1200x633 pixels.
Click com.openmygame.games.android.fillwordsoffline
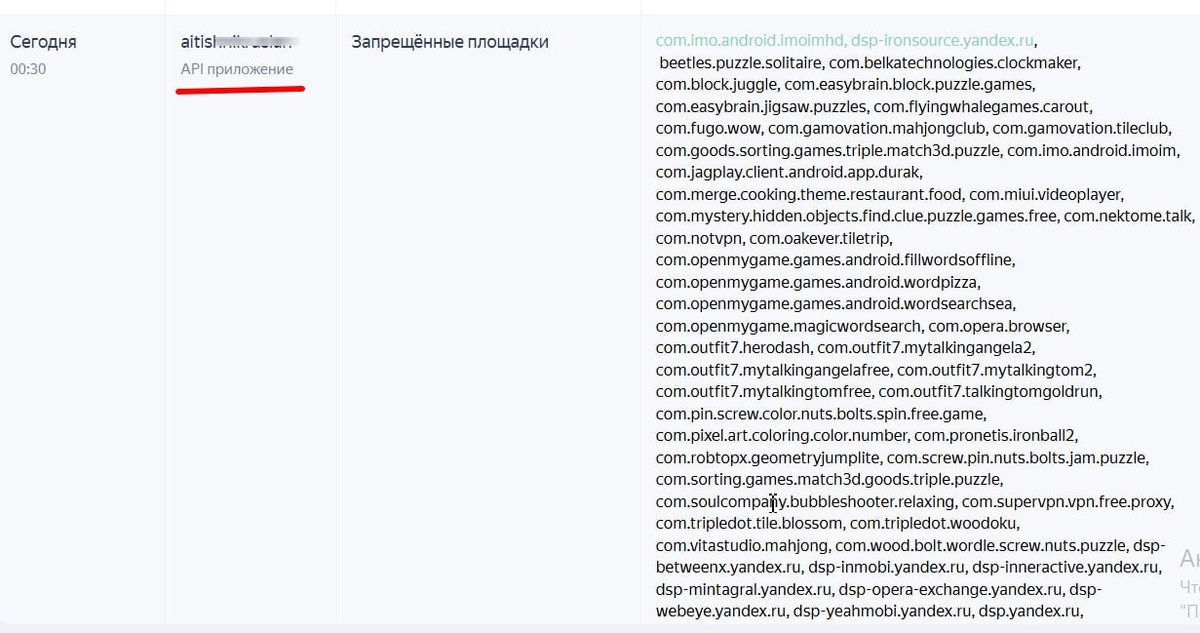coord(834,260)
